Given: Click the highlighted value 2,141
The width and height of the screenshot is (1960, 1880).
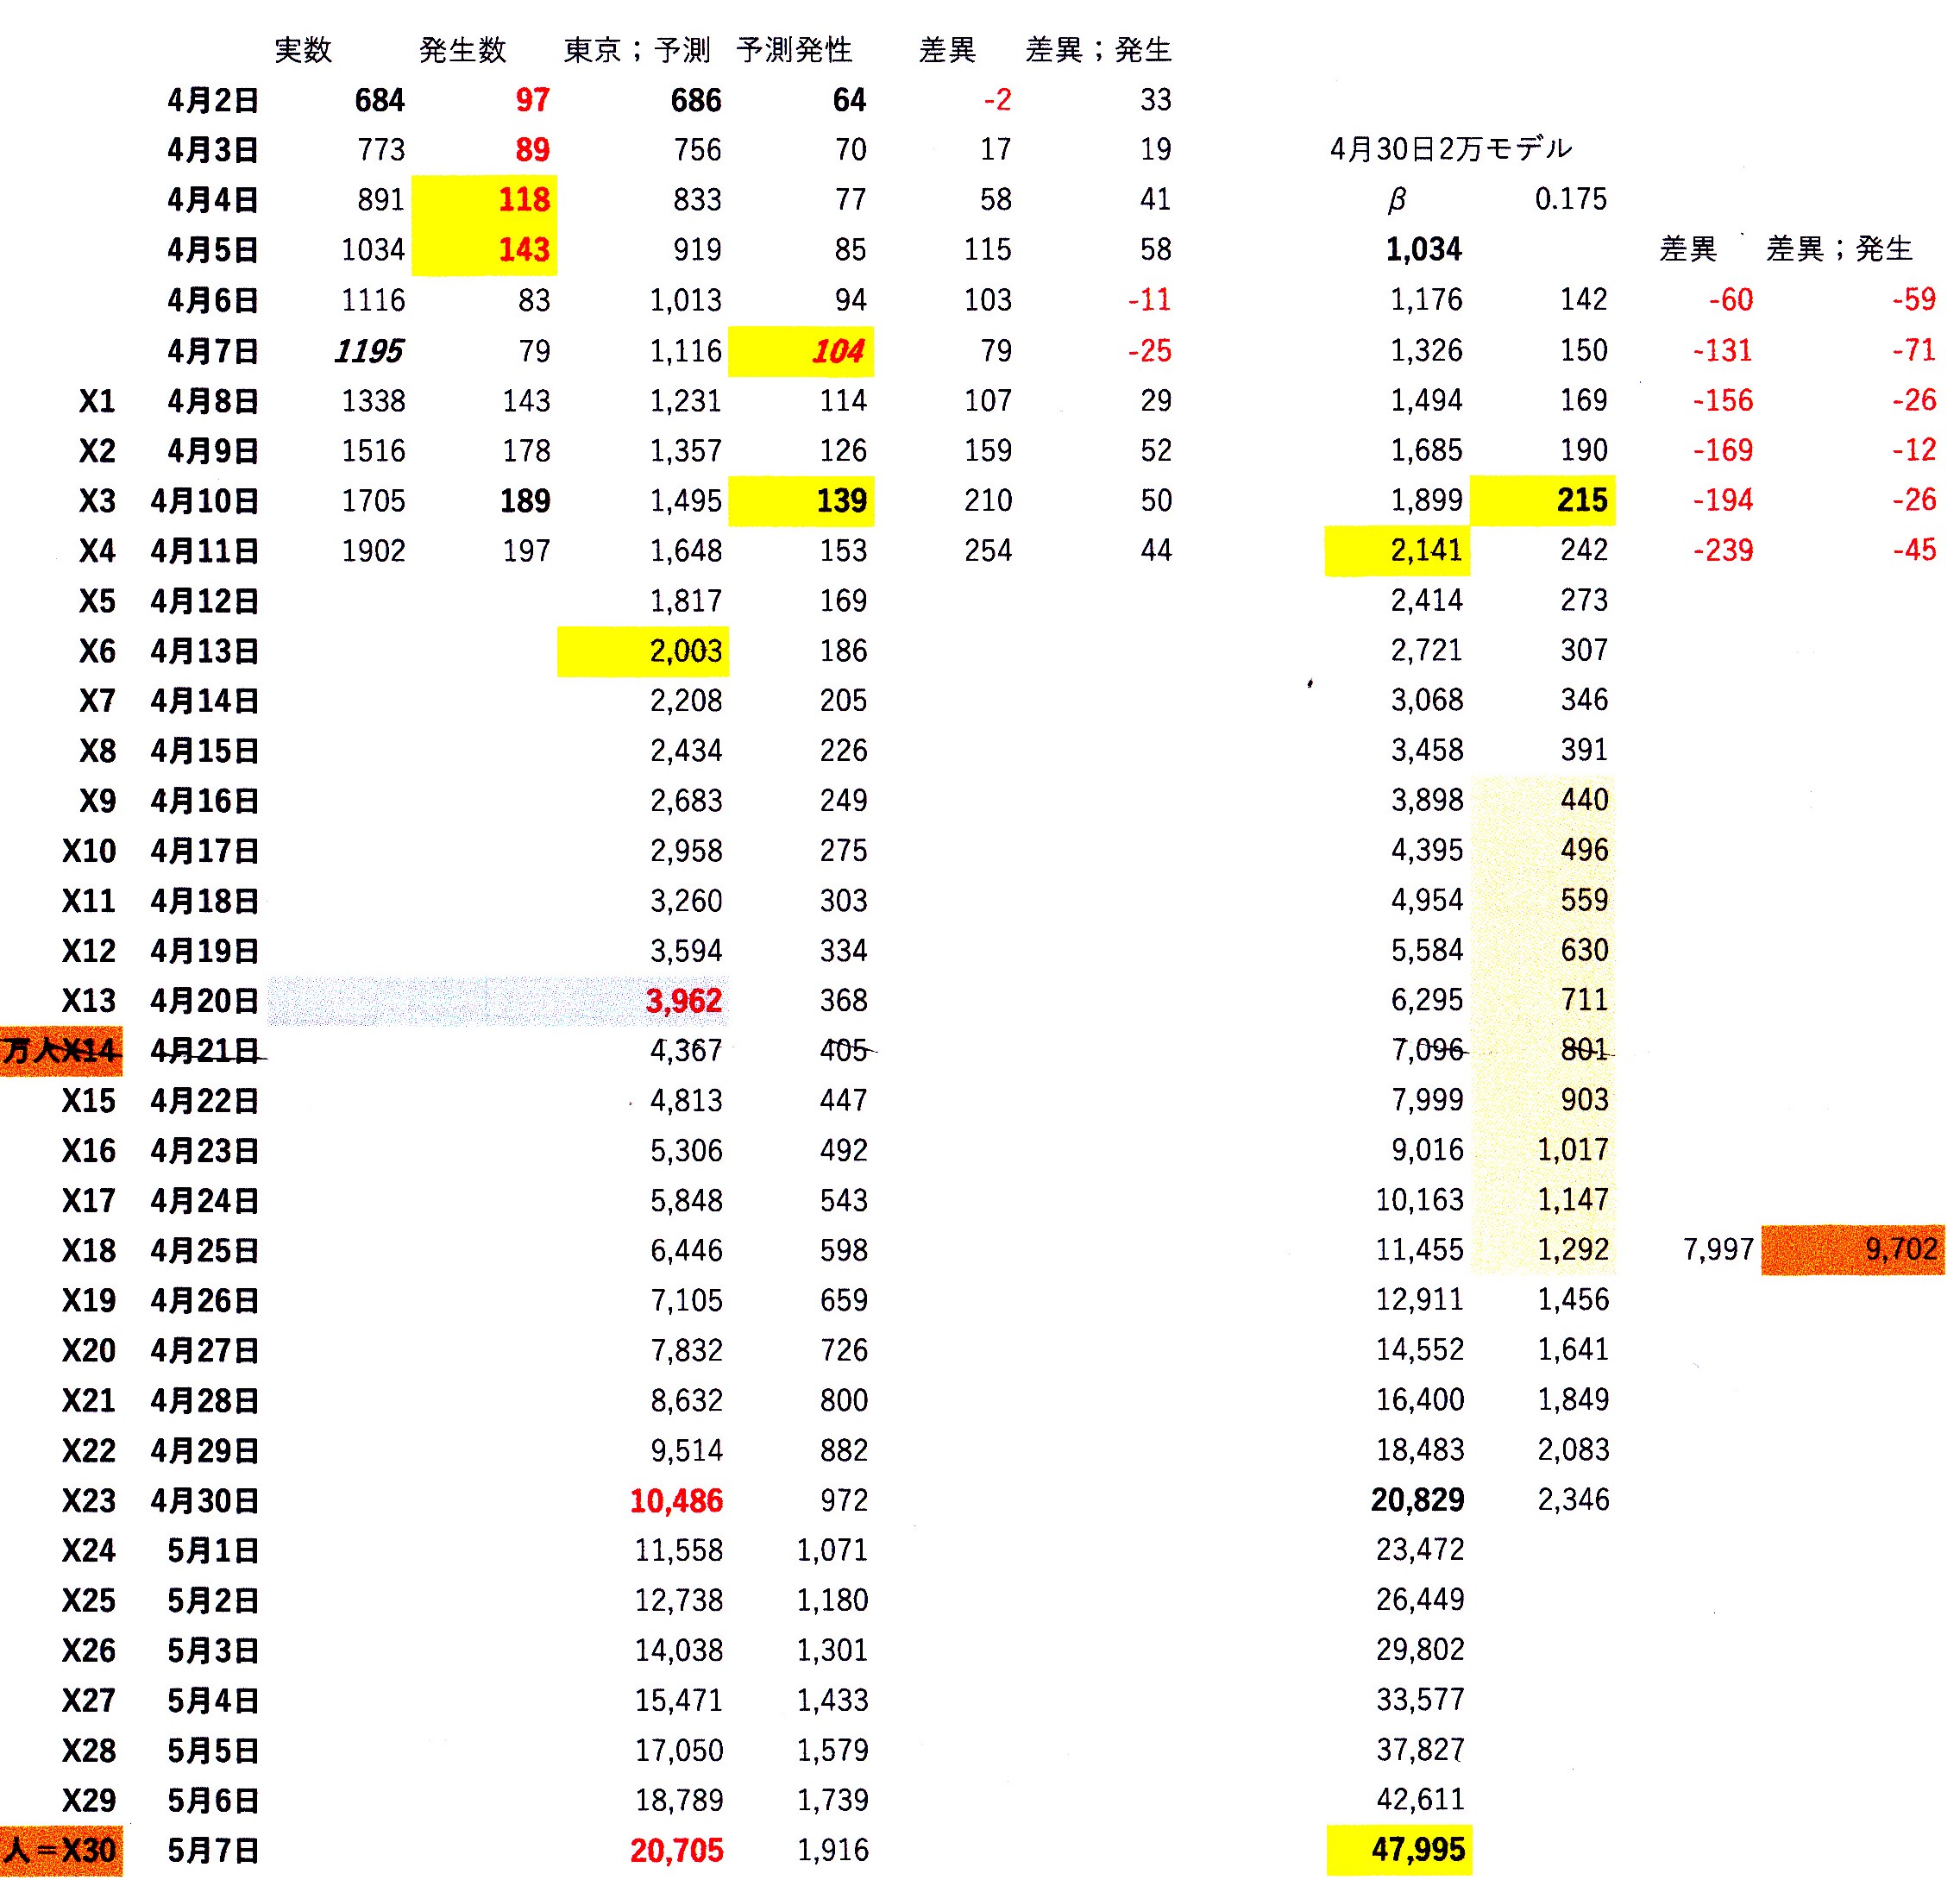Looking at the screenshot, I should (x=1397, y=551).
